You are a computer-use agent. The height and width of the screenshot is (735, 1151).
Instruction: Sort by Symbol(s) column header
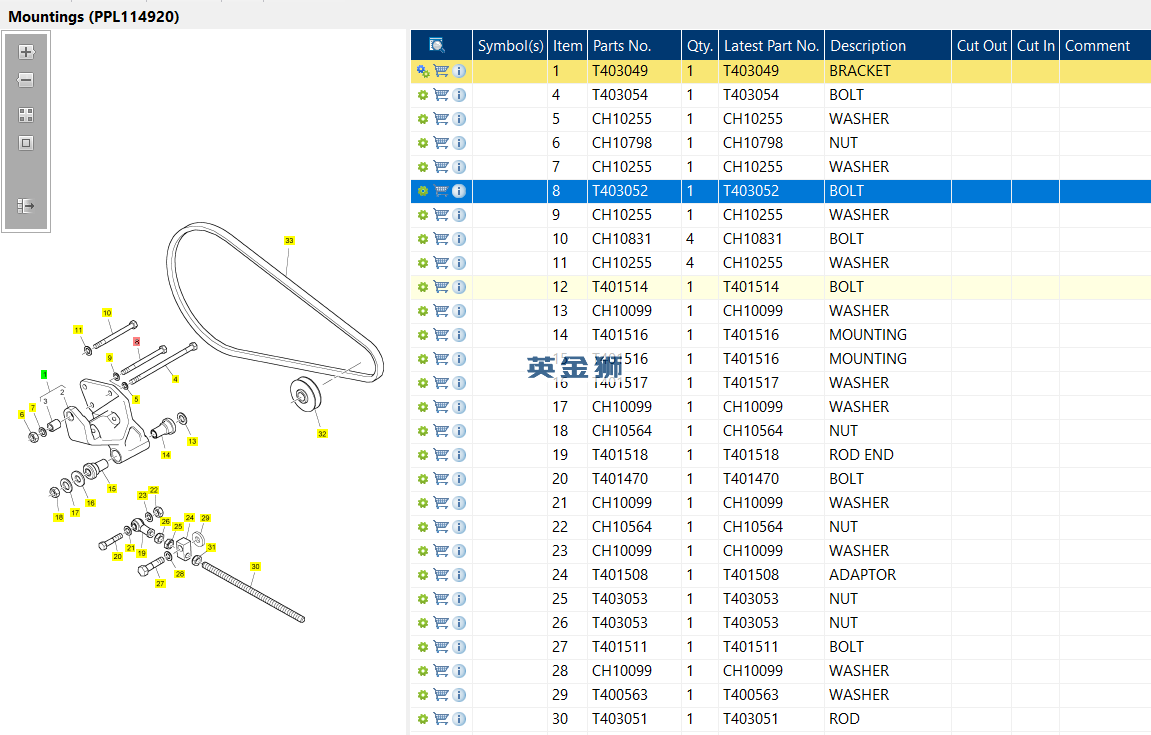(x=510, y=46)
